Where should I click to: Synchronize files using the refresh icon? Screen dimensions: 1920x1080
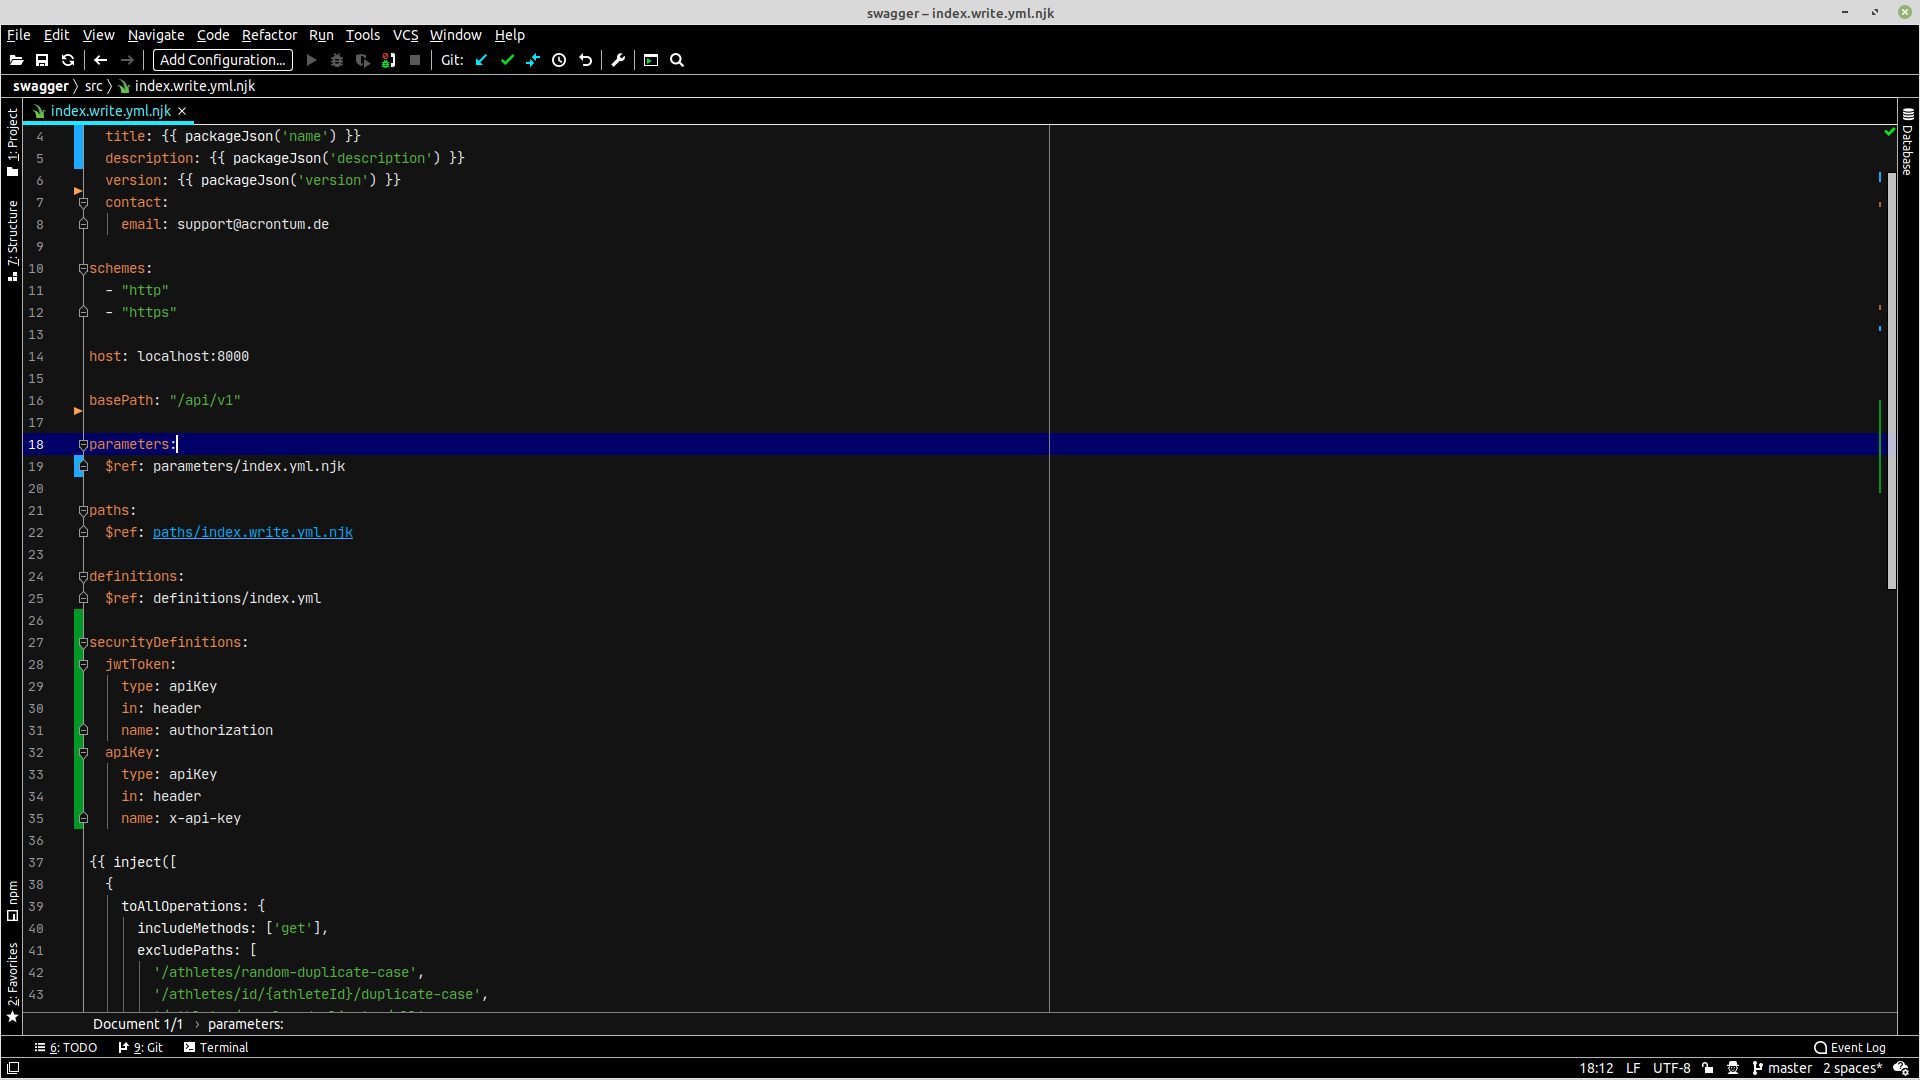point(68,60)
